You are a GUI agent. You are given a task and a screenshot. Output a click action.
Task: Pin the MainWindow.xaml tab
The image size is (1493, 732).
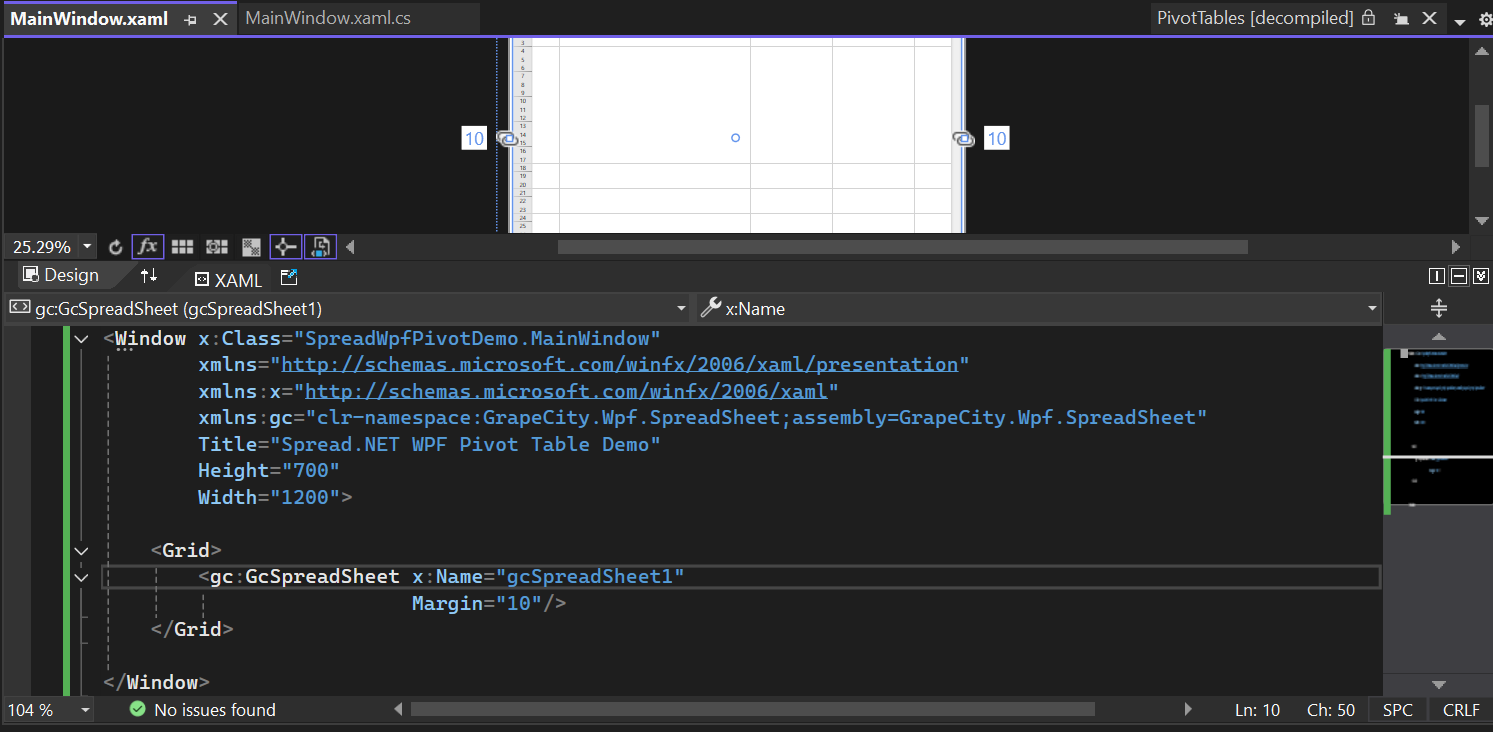190,20
